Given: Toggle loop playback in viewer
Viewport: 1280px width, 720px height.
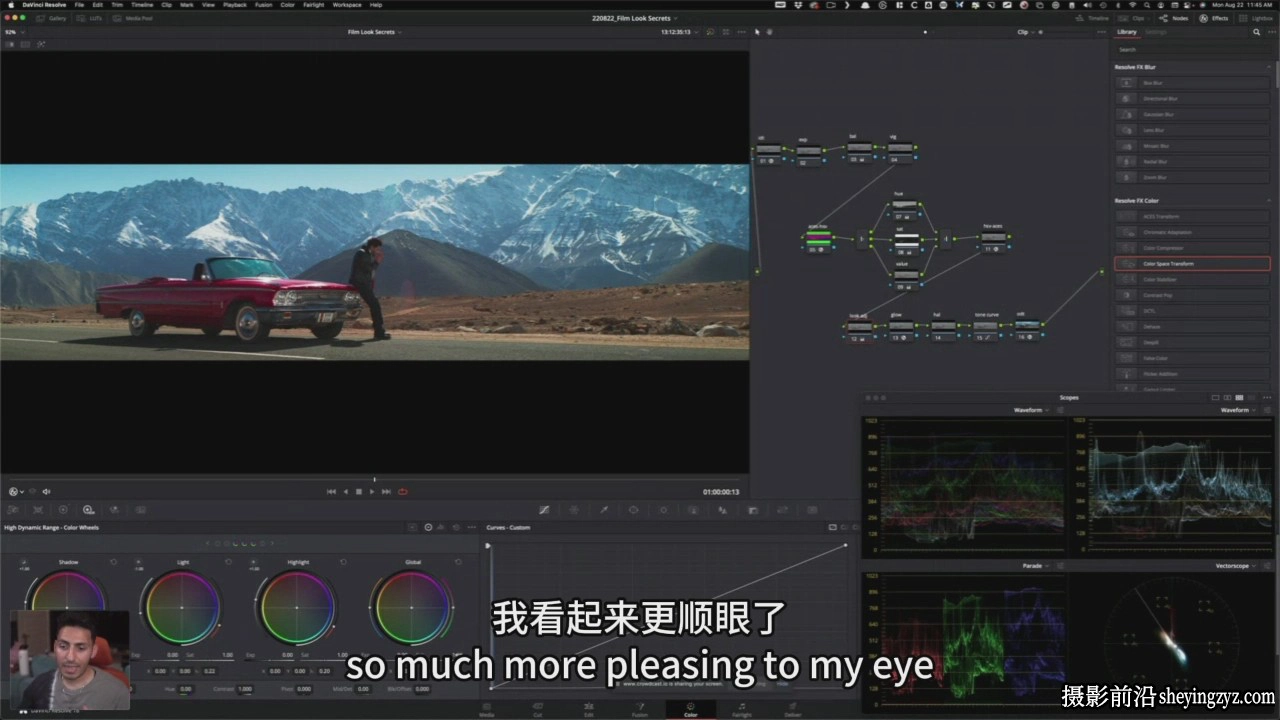Looking at the screenshot, I should pyautogui.click(x=403, y=491).
